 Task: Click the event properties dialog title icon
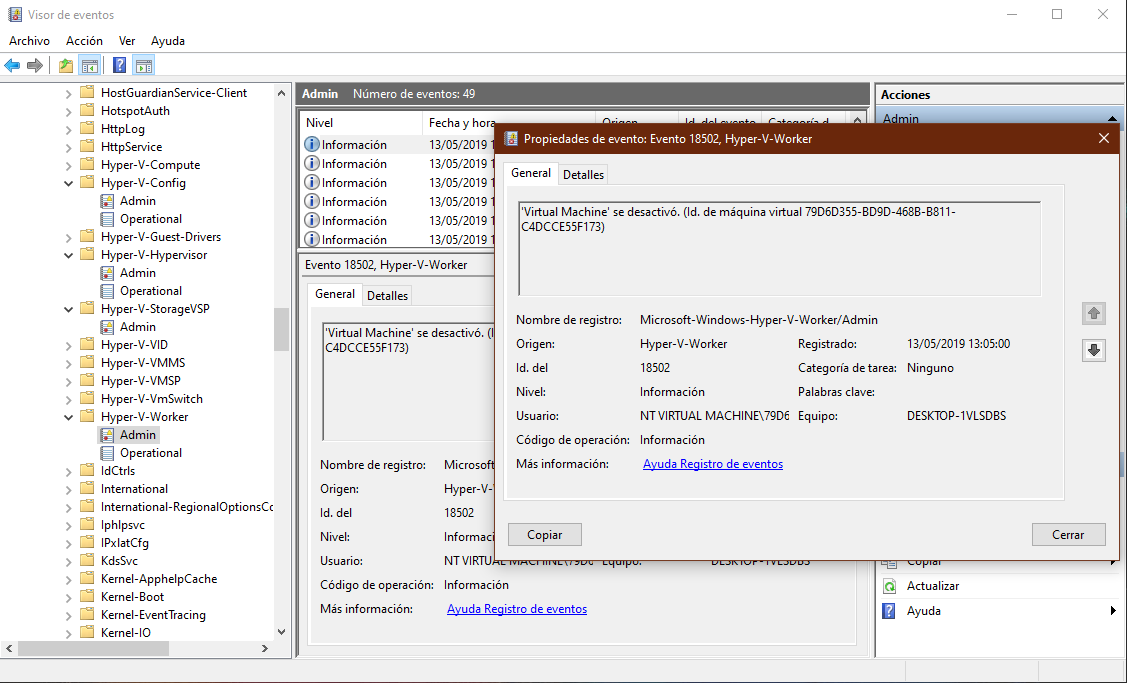511,139
